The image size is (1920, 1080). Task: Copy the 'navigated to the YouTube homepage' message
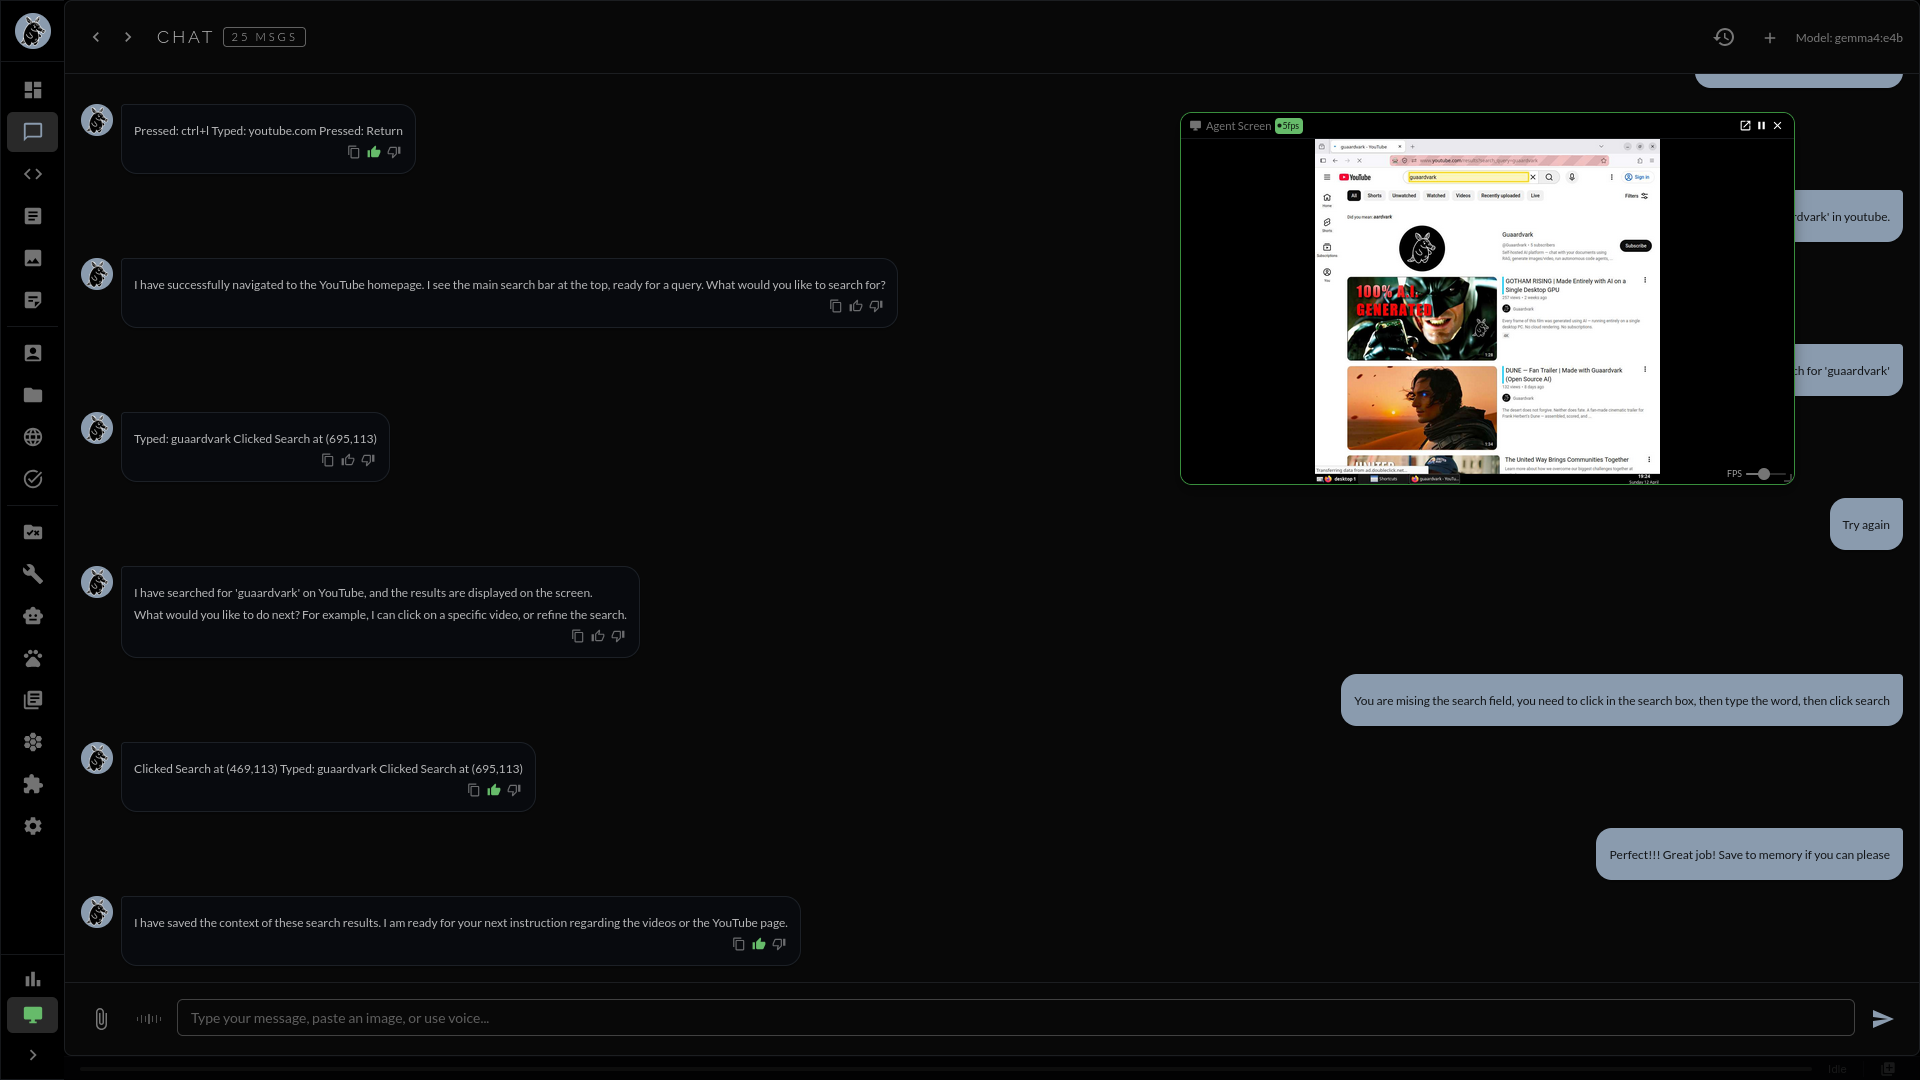click(x=835, y=306)
